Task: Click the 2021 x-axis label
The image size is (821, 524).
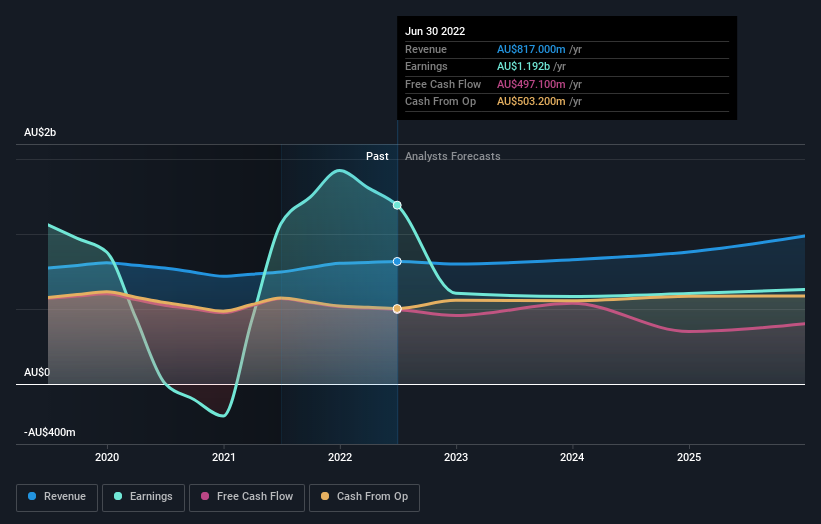Action: coord(224,457)
